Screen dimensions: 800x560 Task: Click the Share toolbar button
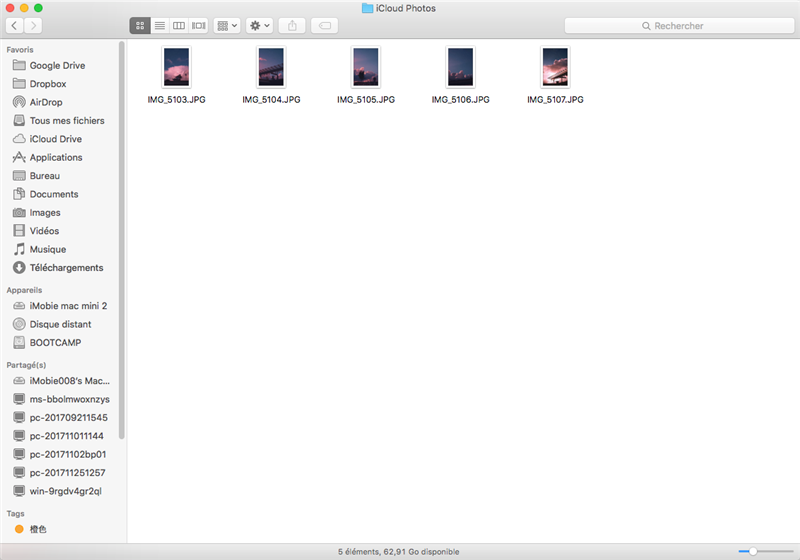[x=292, y=26]
